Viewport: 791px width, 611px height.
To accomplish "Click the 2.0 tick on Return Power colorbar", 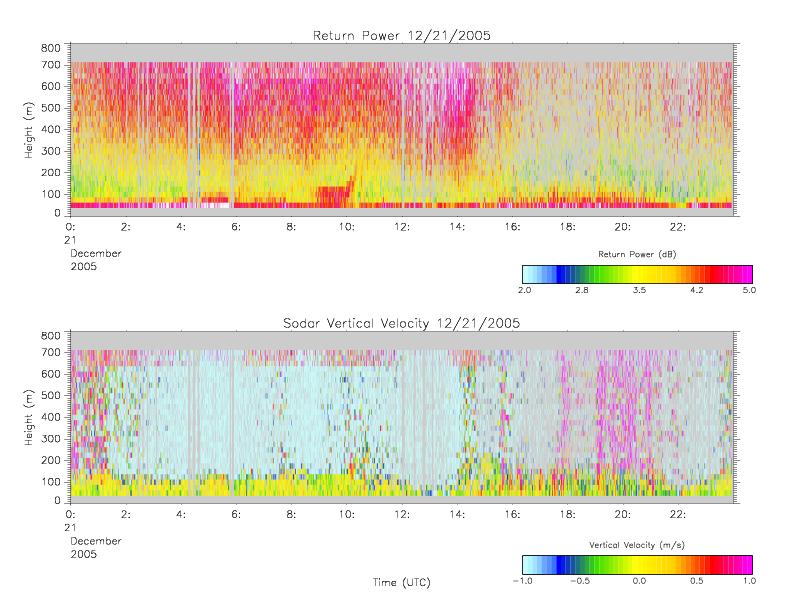I will pyautogui.click(x=524, y=290).
